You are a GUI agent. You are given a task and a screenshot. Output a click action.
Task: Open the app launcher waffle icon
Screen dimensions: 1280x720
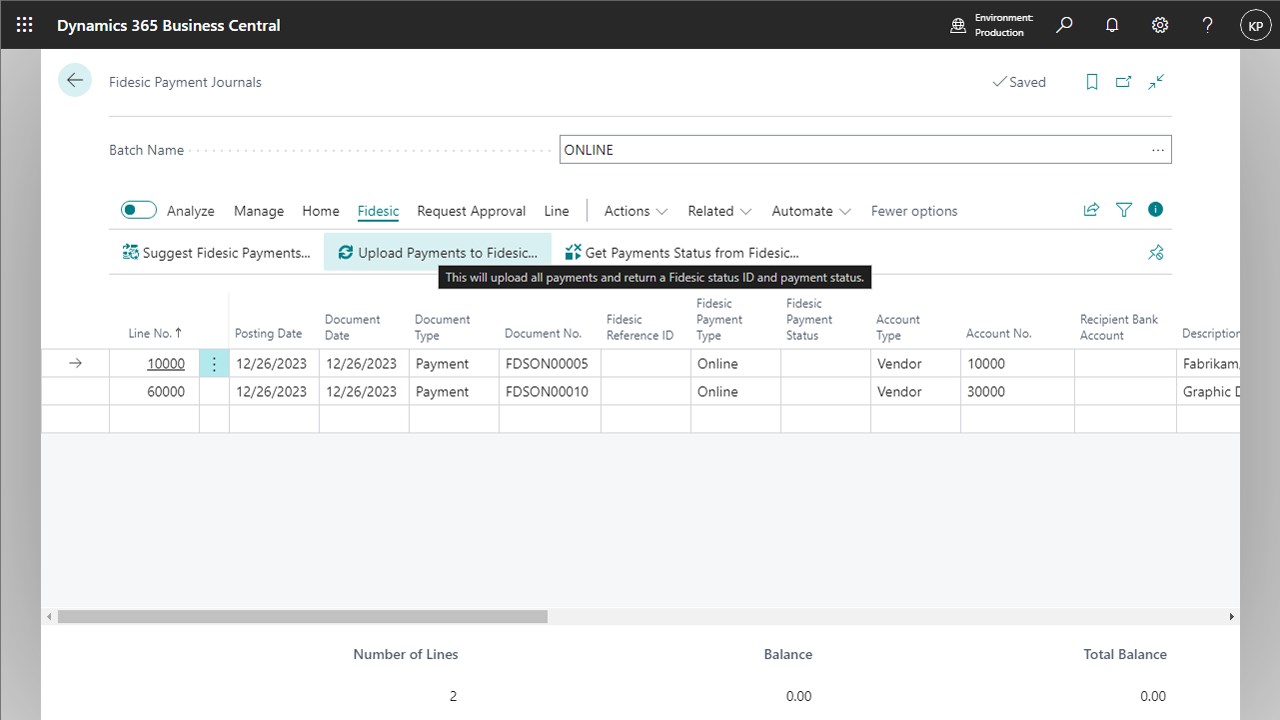[24, 25]
